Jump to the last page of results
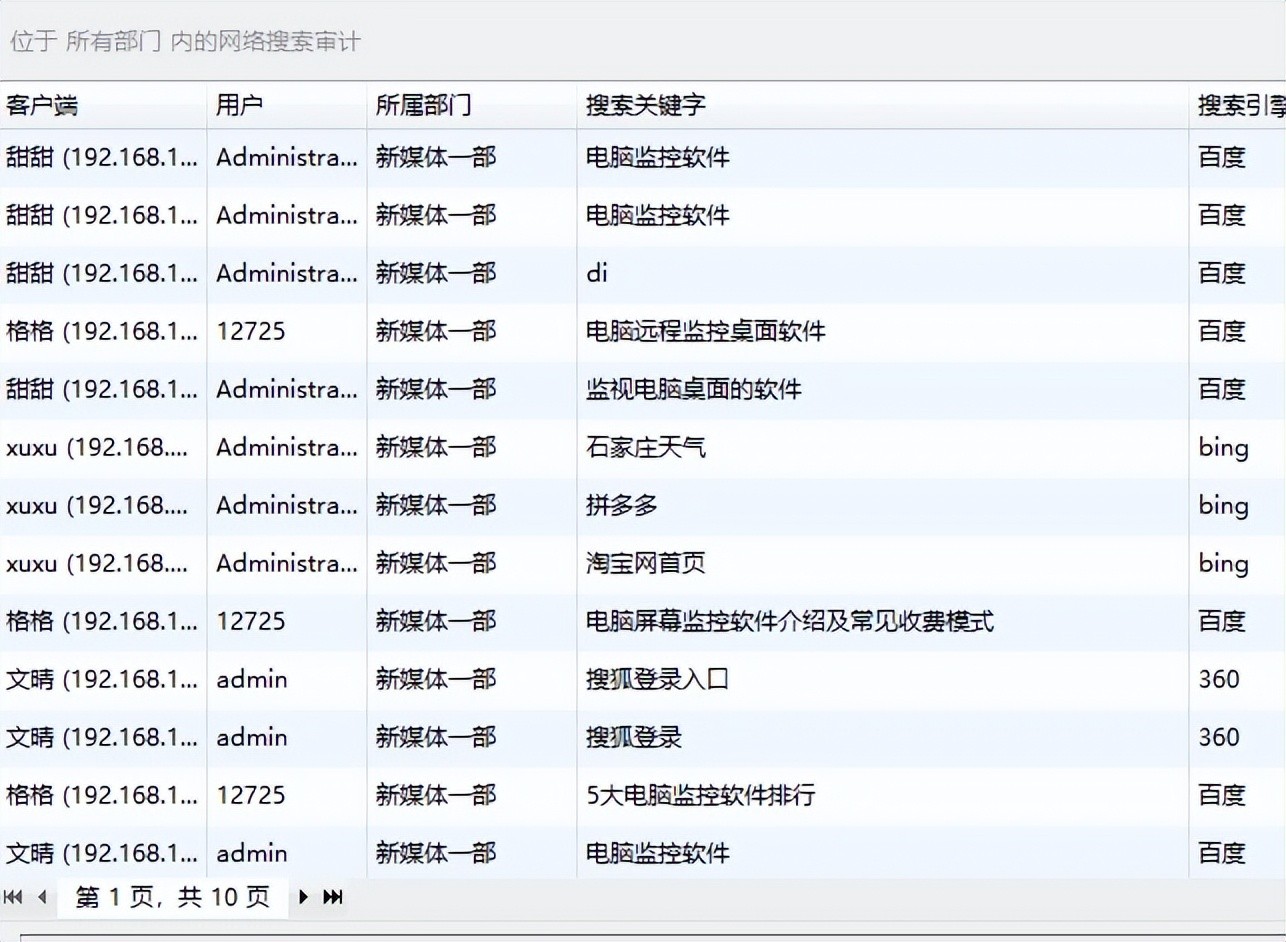The width and height of the screenshot is (1286, 942). [333, 897]
